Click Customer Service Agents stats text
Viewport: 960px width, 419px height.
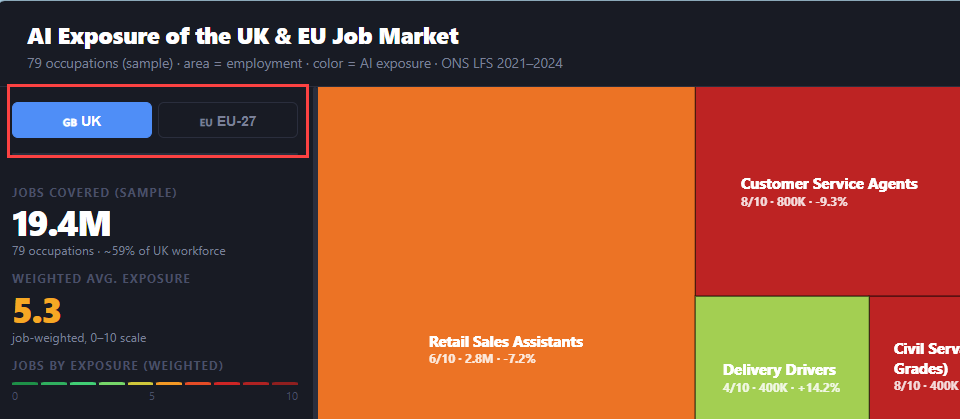click(x=794, y=201)
